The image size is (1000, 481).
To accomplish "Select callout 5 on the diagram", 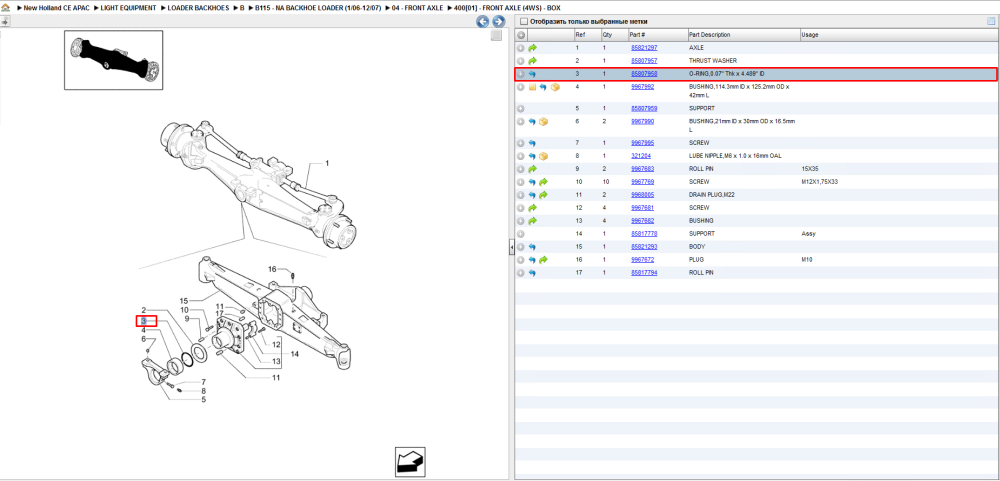I will point(203,399).
